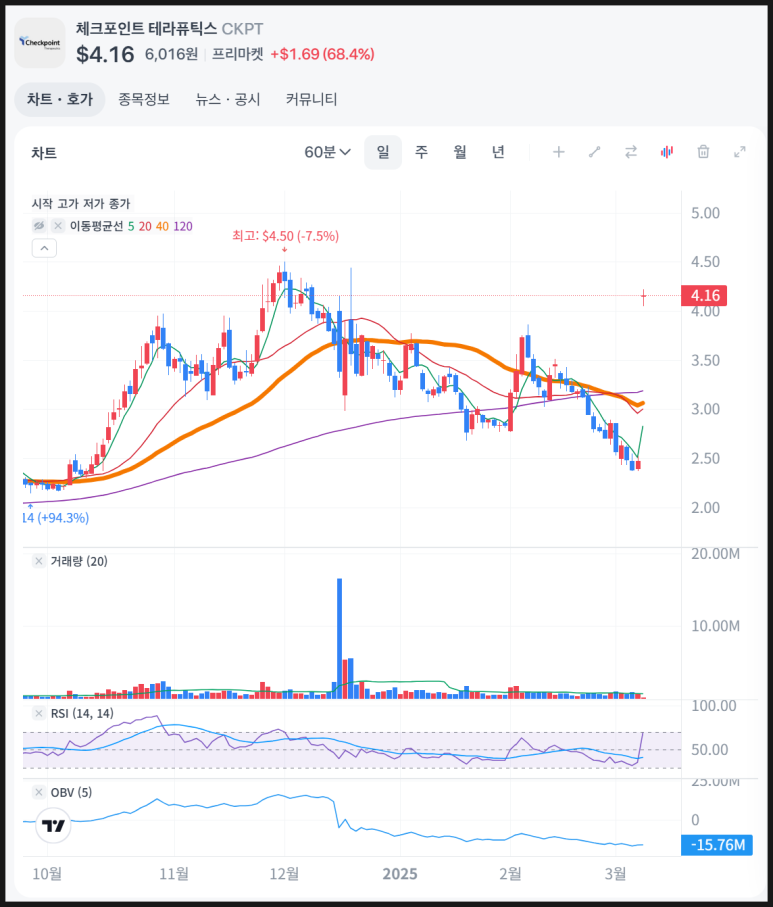This screenshot has height=907, width=773.
Task: Toggle moving average visibility eye icon
Action: (39, 226)
